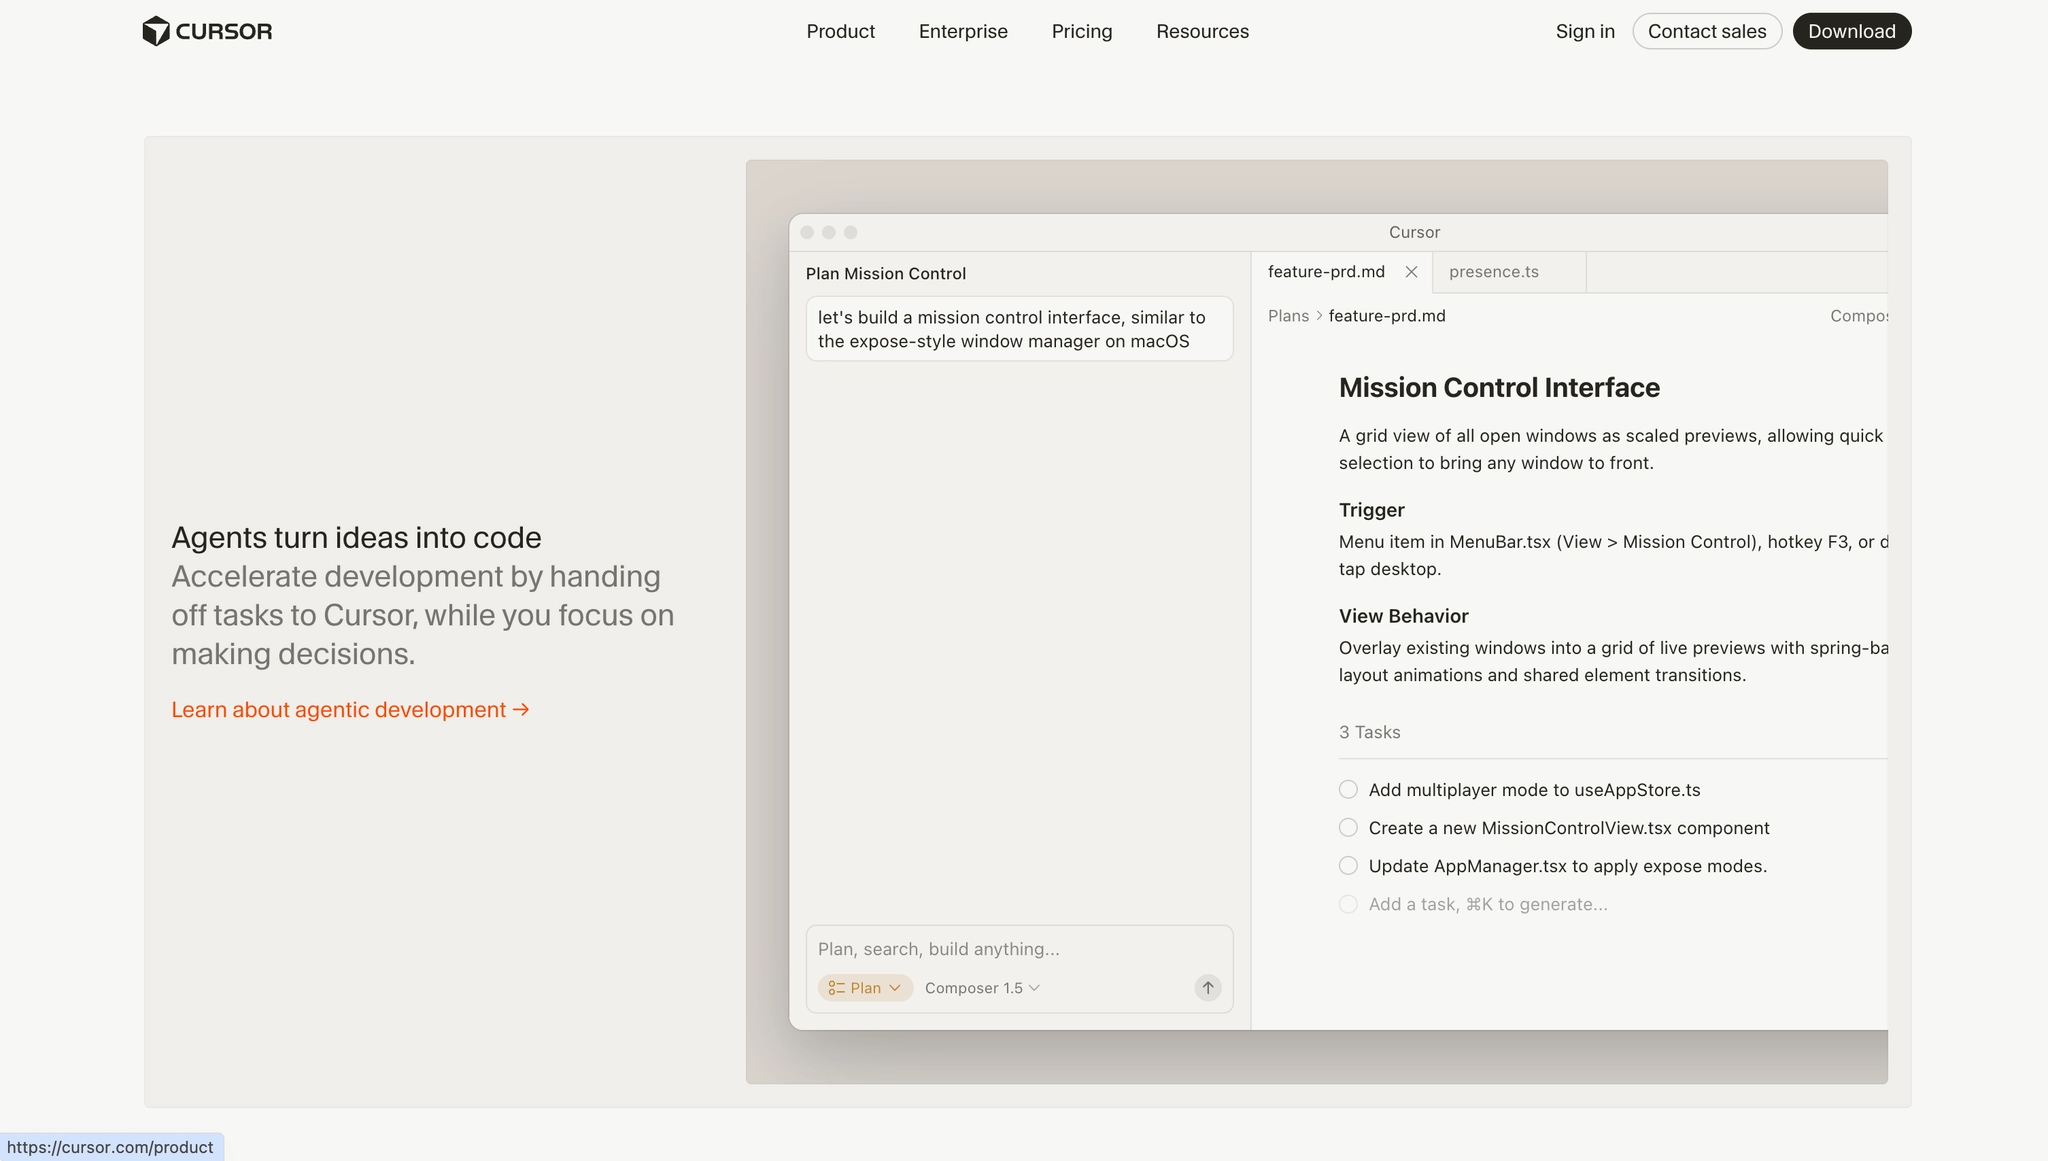Click the Contact sales button
2048x1161 pixels.
point(1706,31)
